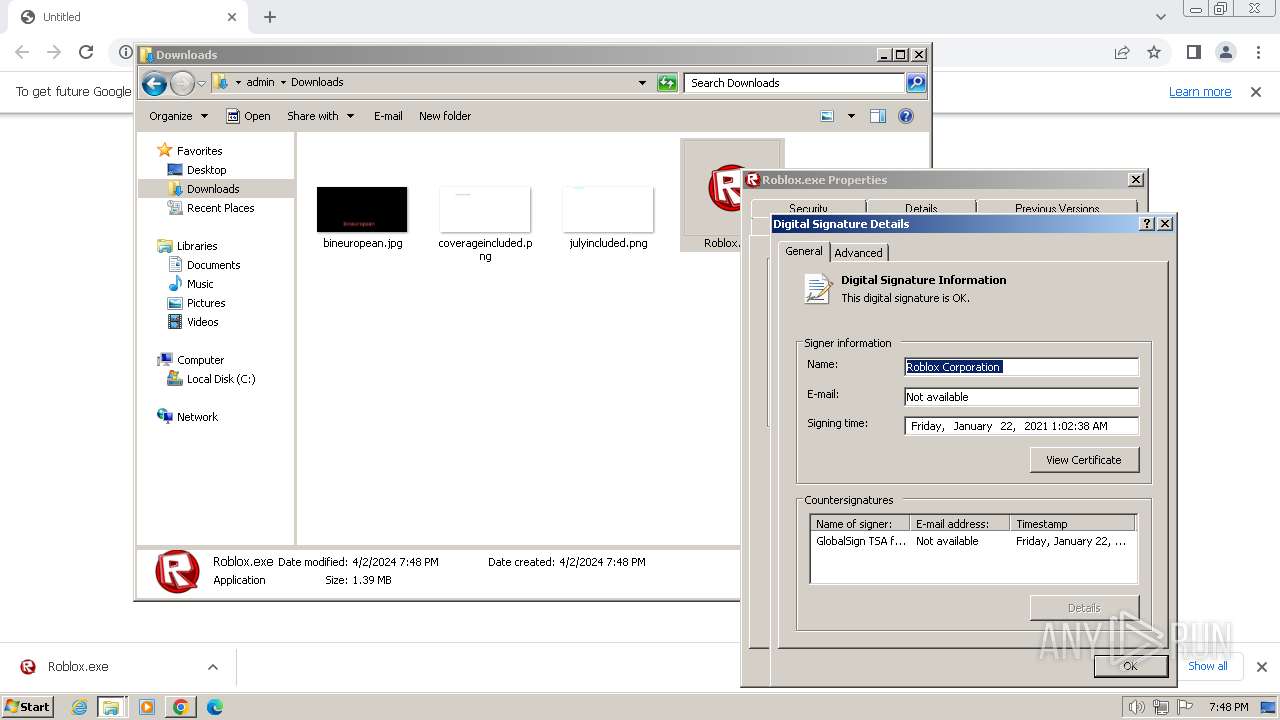Launch Windows Media Player from taskbar
Image resolution: width=1280 pixels, height=720 pixels.
(147, 707)
